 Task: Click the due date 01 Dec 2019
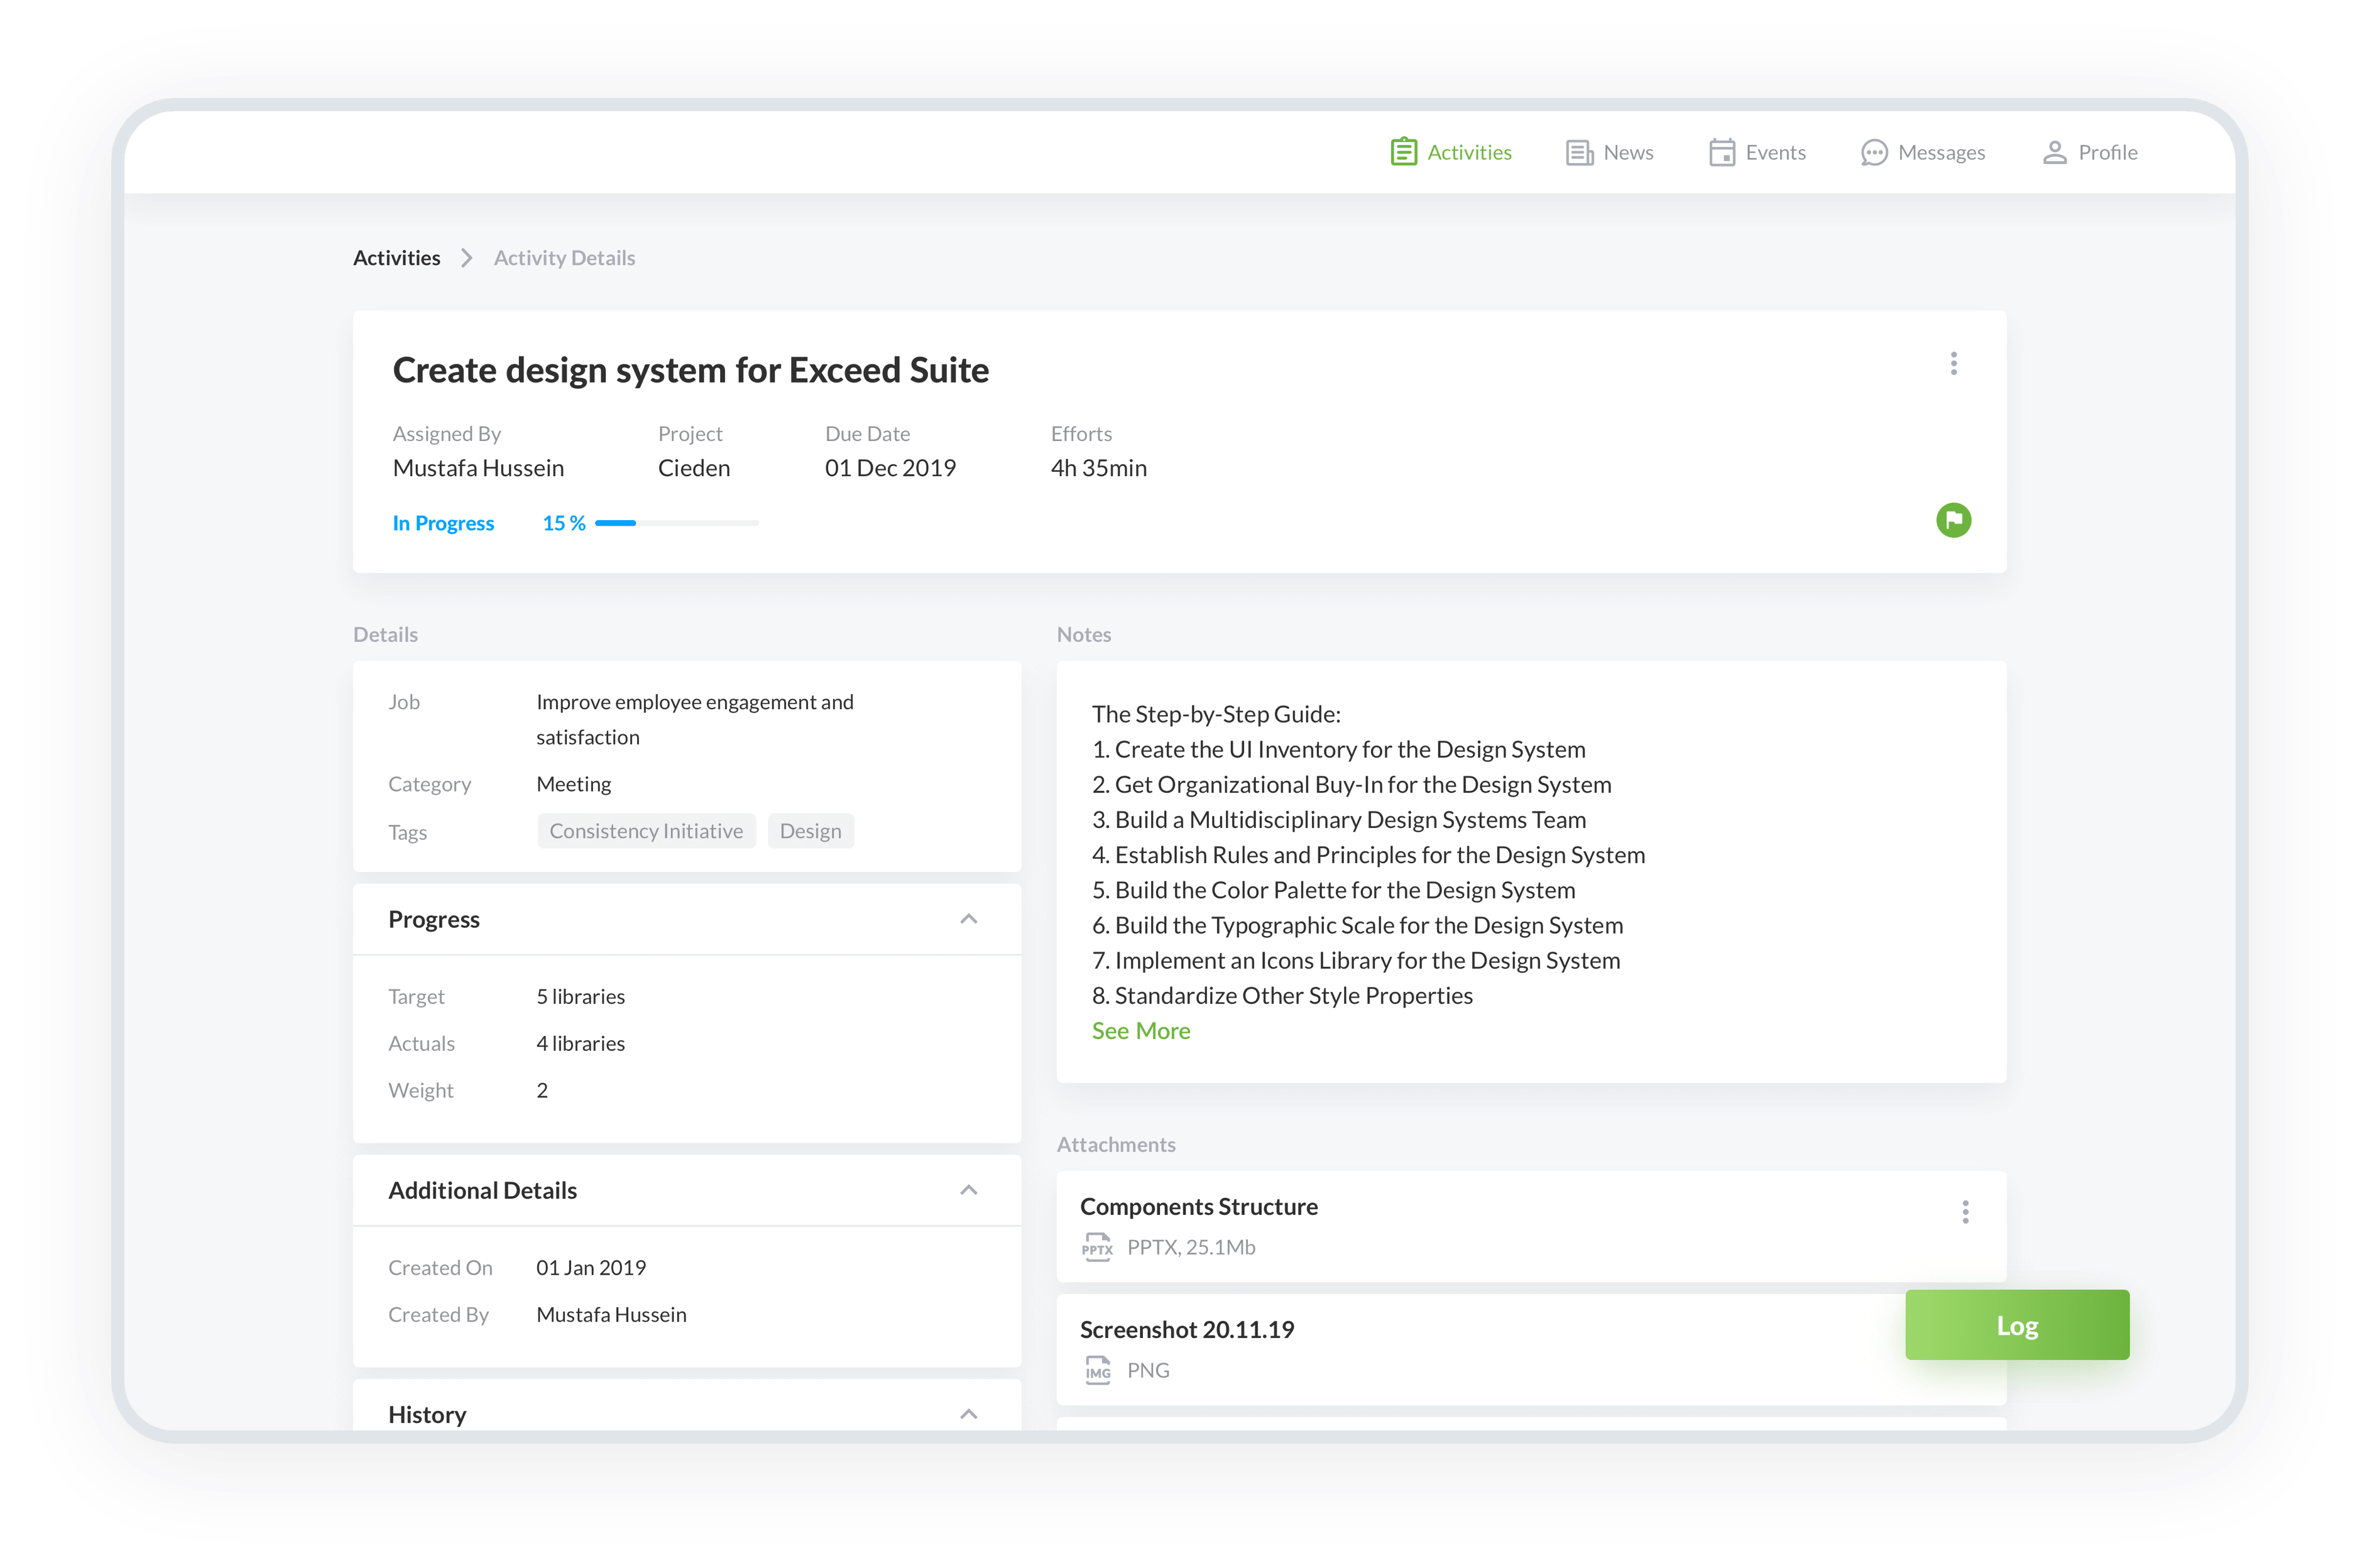890,468
